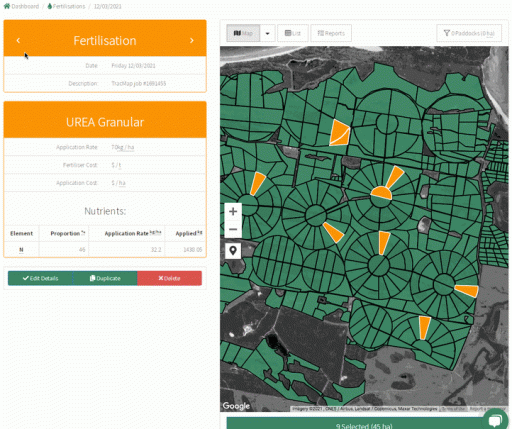
Task: Toggle the orange triangular paddock near top
Action: (x=339, y=134)
